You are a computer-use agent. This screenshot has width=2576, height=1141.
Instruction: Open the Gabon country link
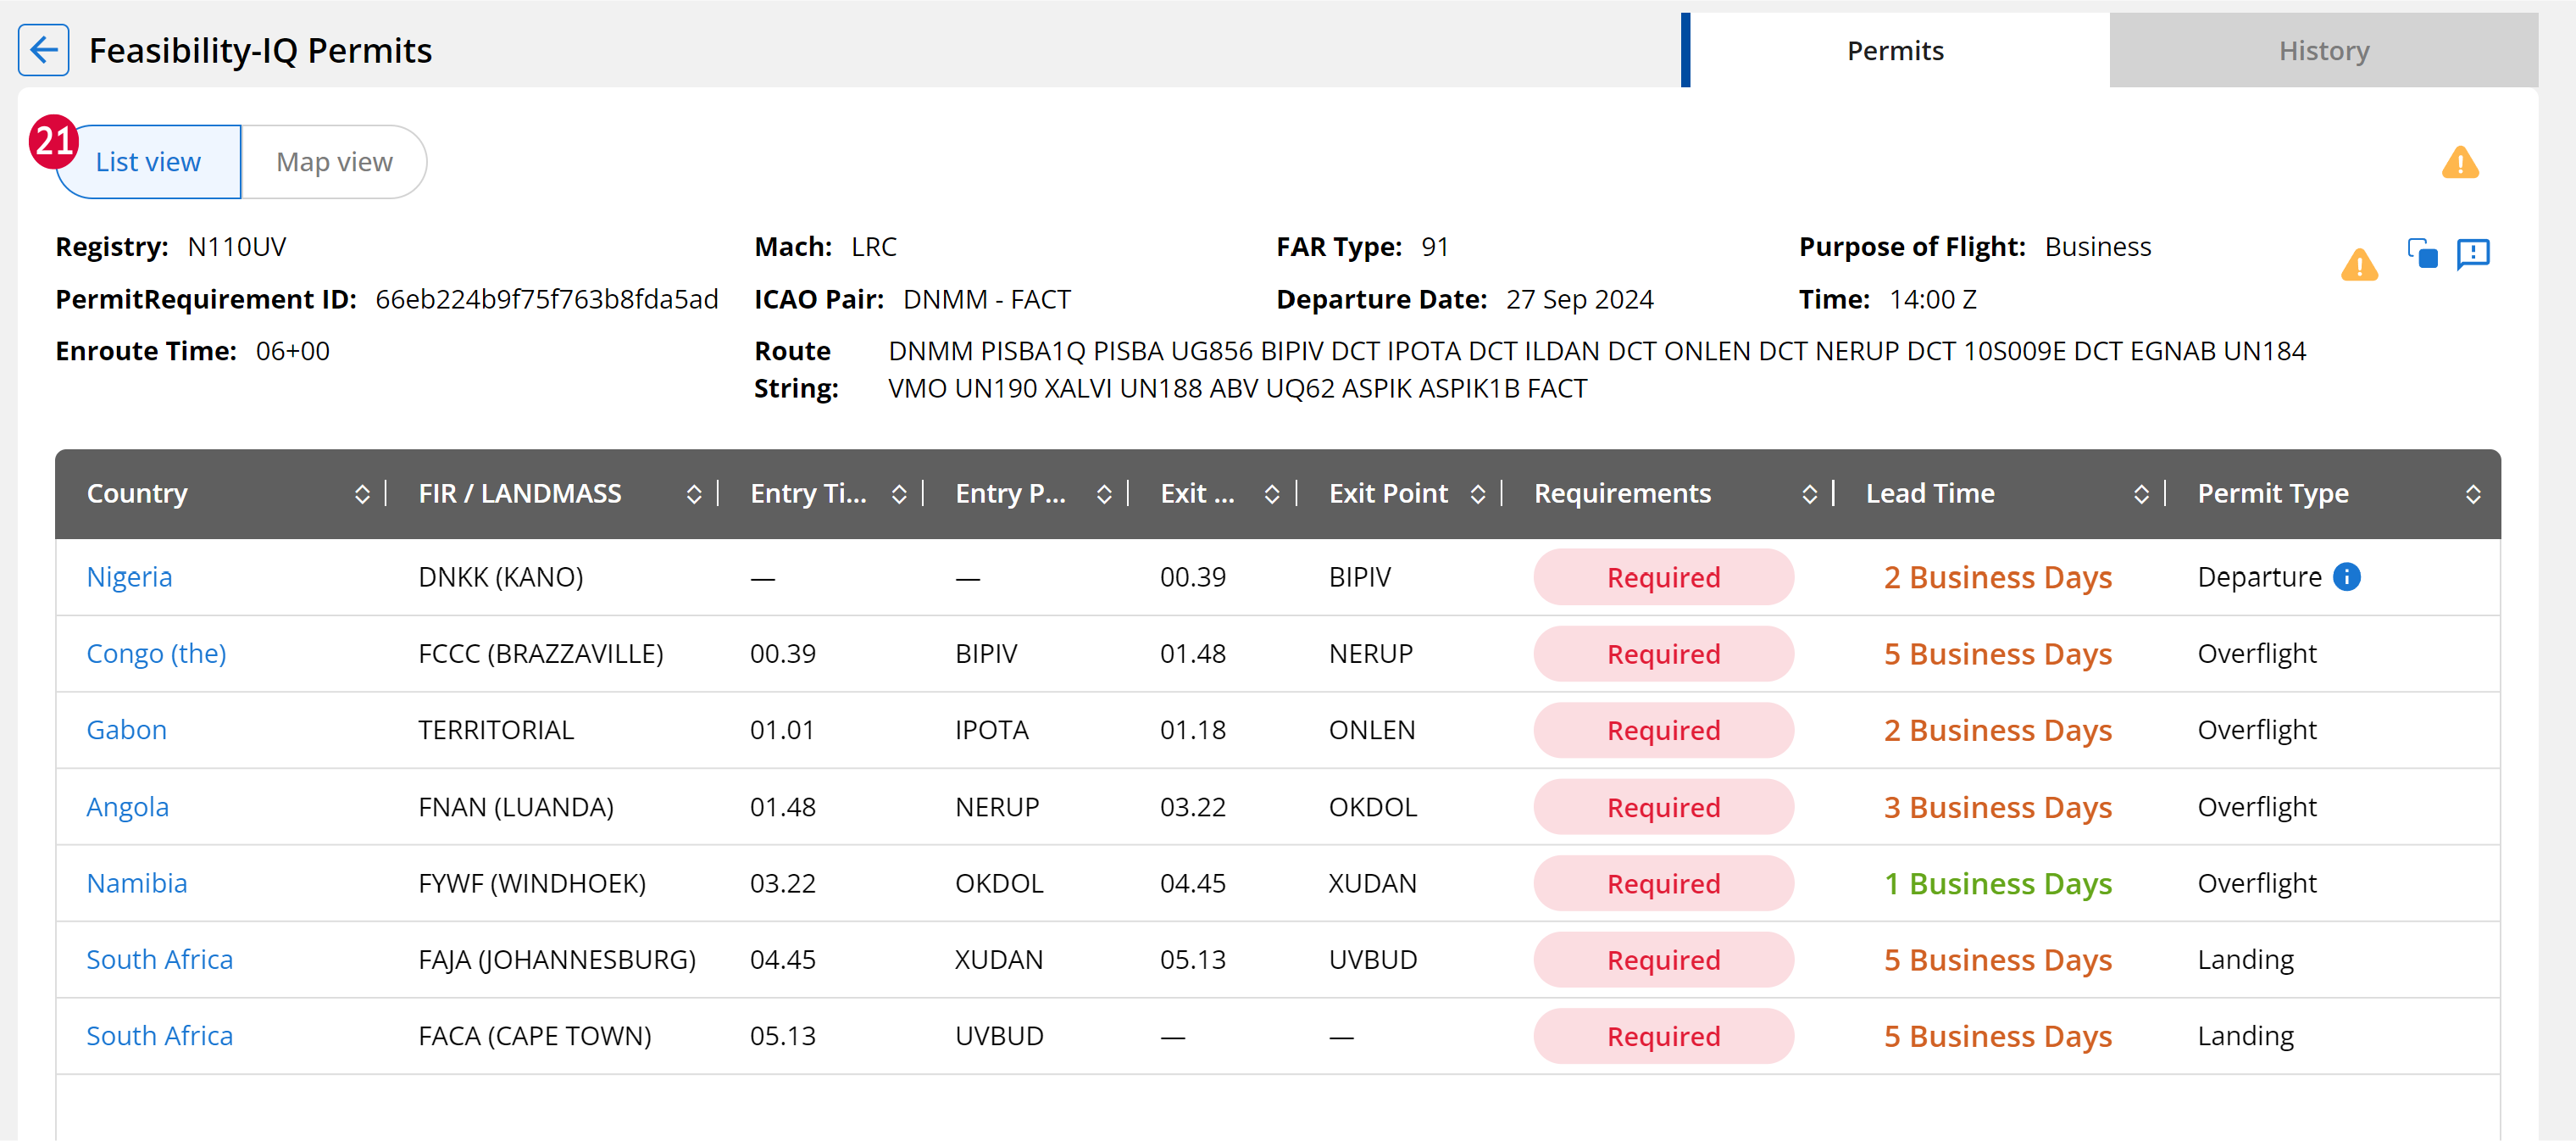click(x=126, y=730)
